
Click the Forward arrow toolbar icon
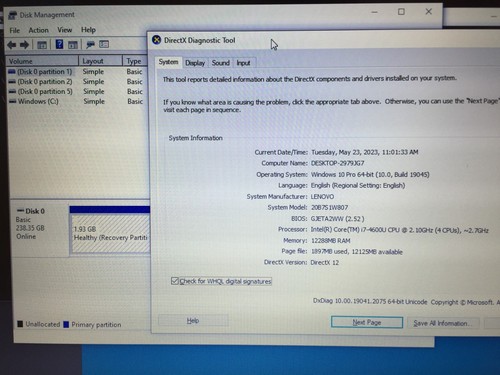(24, 45)
